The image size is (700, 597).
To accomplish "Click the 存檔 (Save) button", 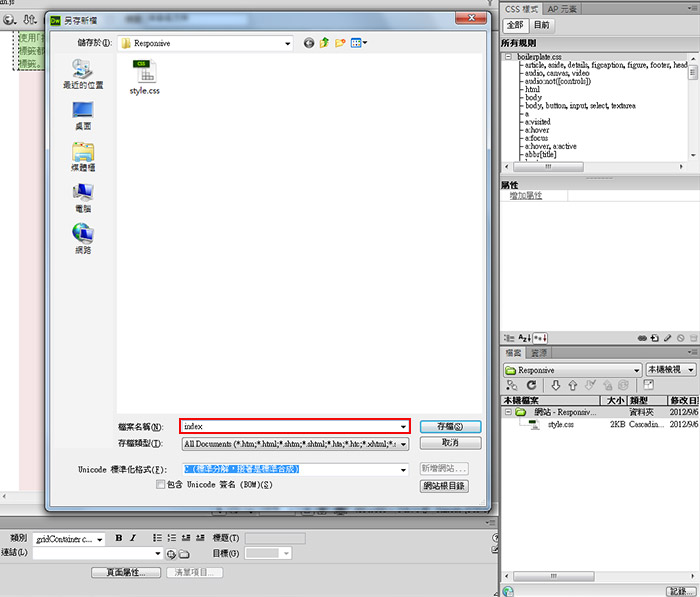I will (x=450, y=426).
